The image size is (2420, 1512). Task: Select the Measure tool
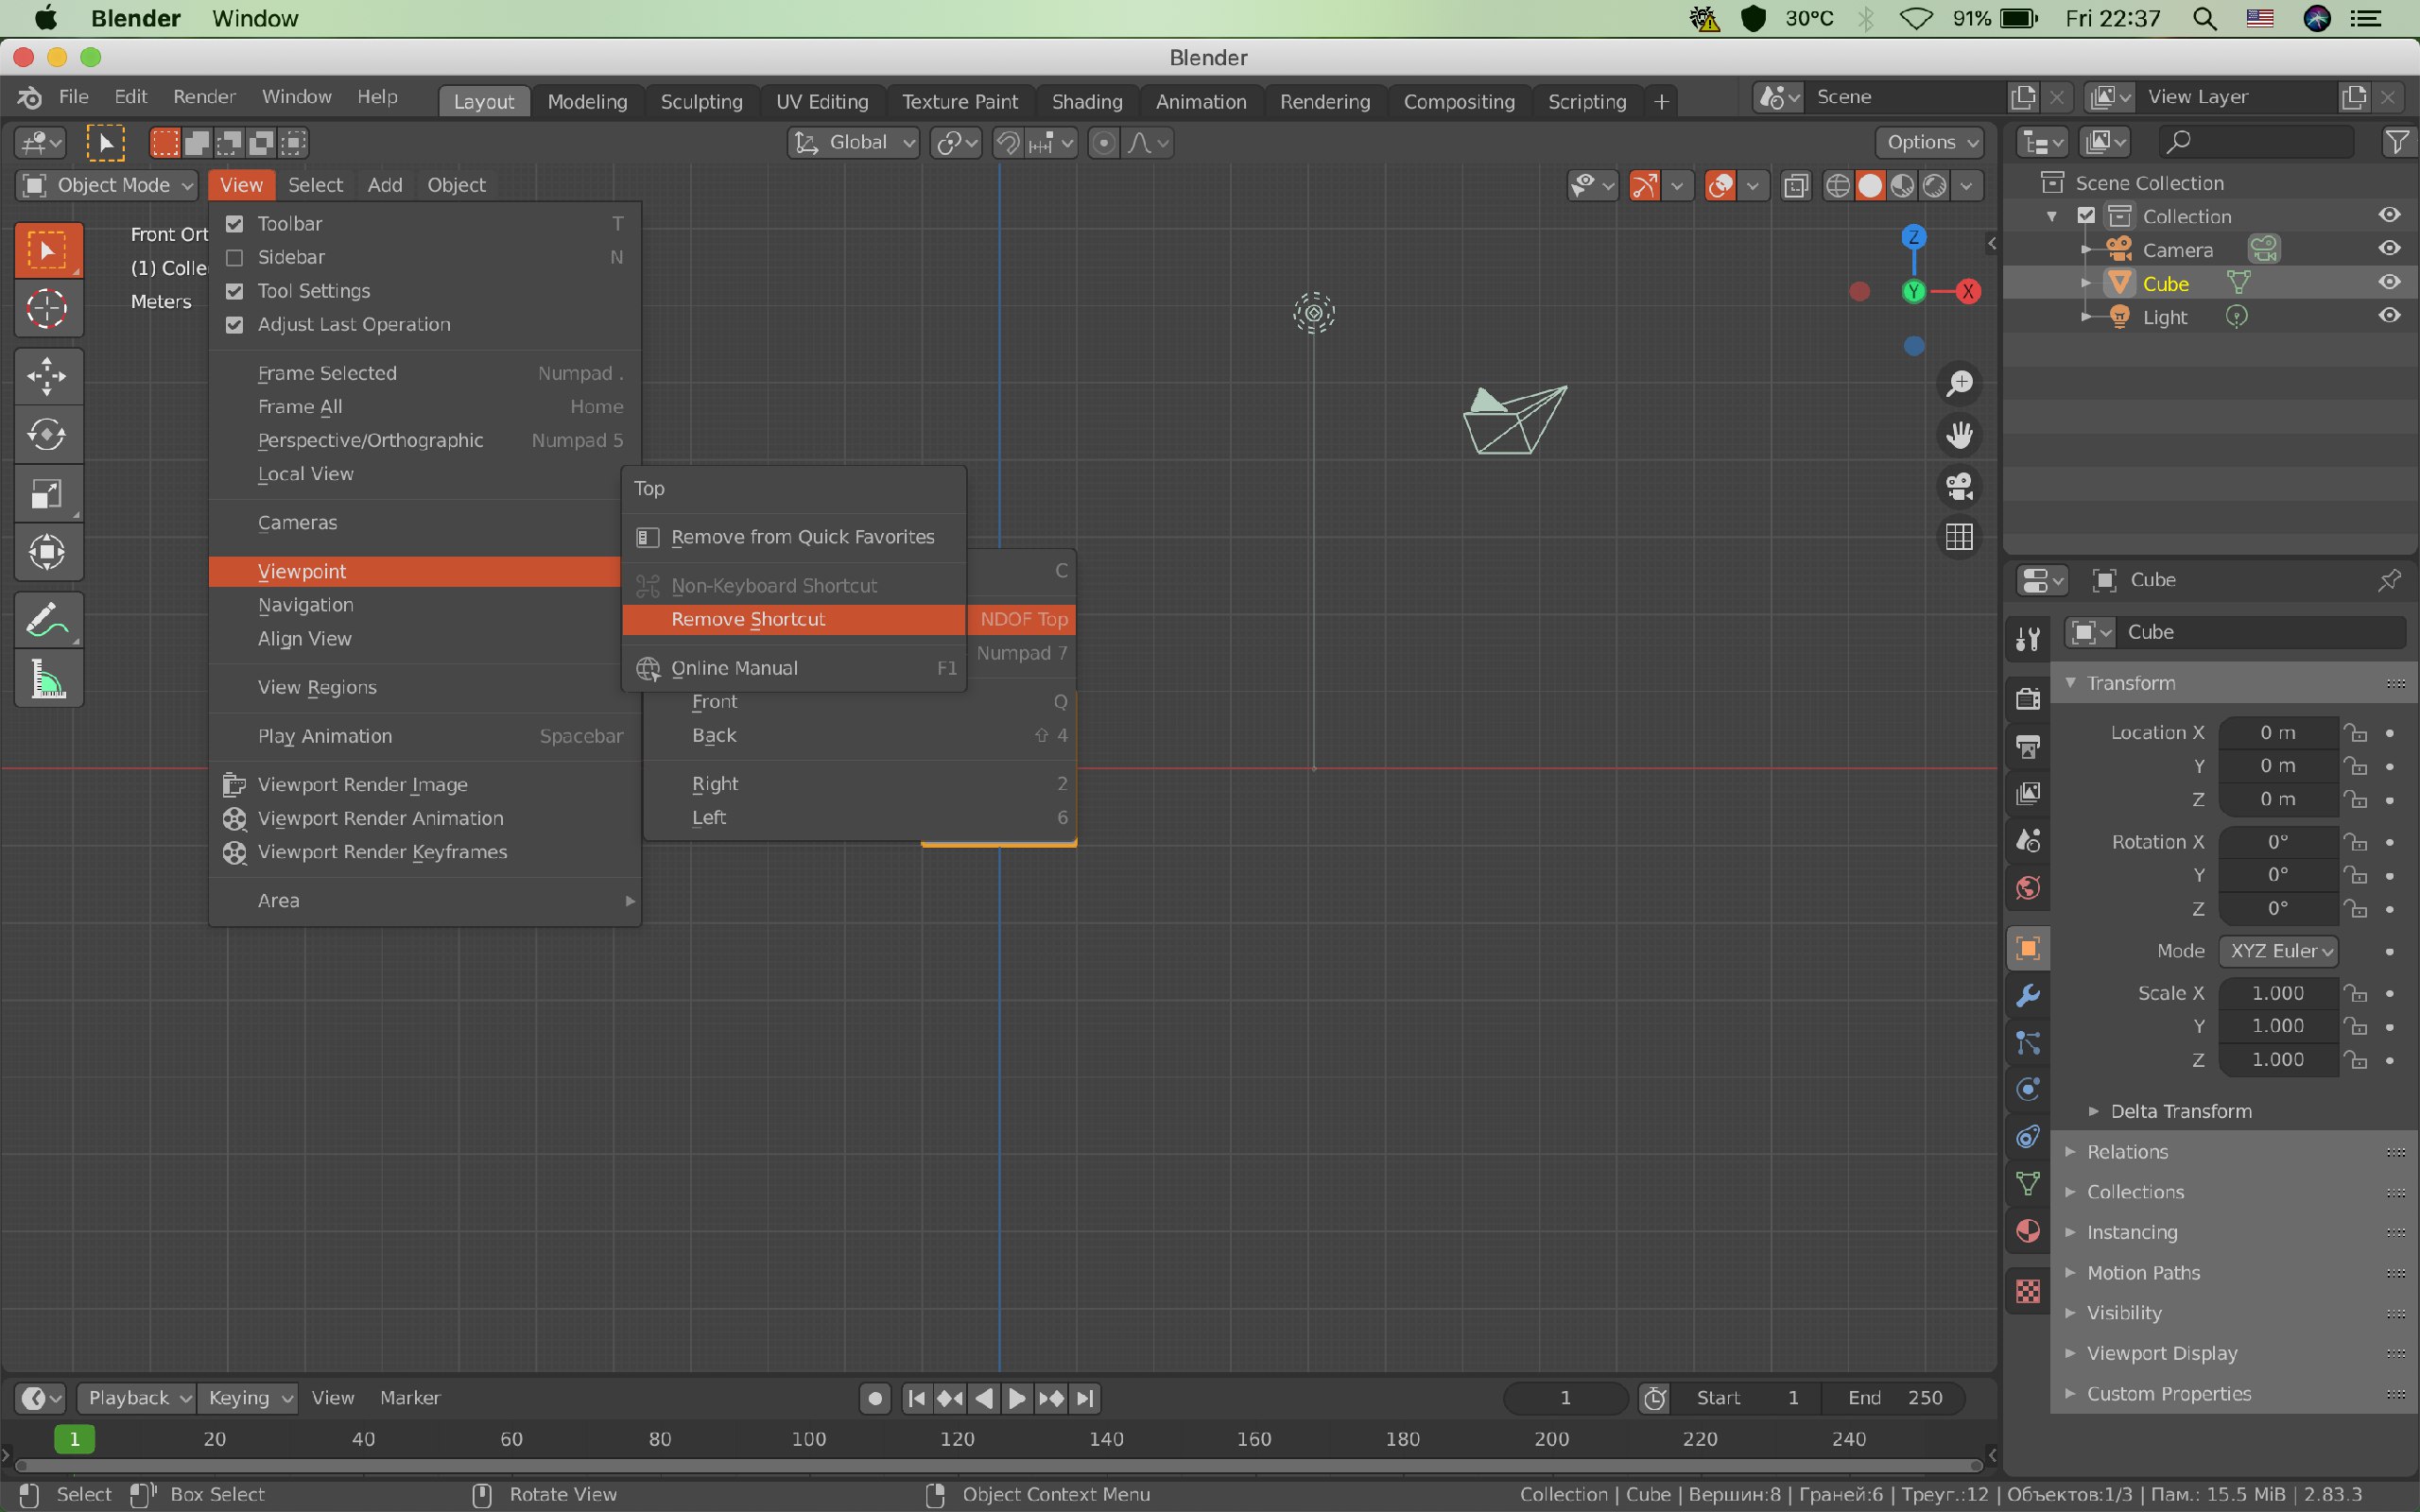(47, 679)
